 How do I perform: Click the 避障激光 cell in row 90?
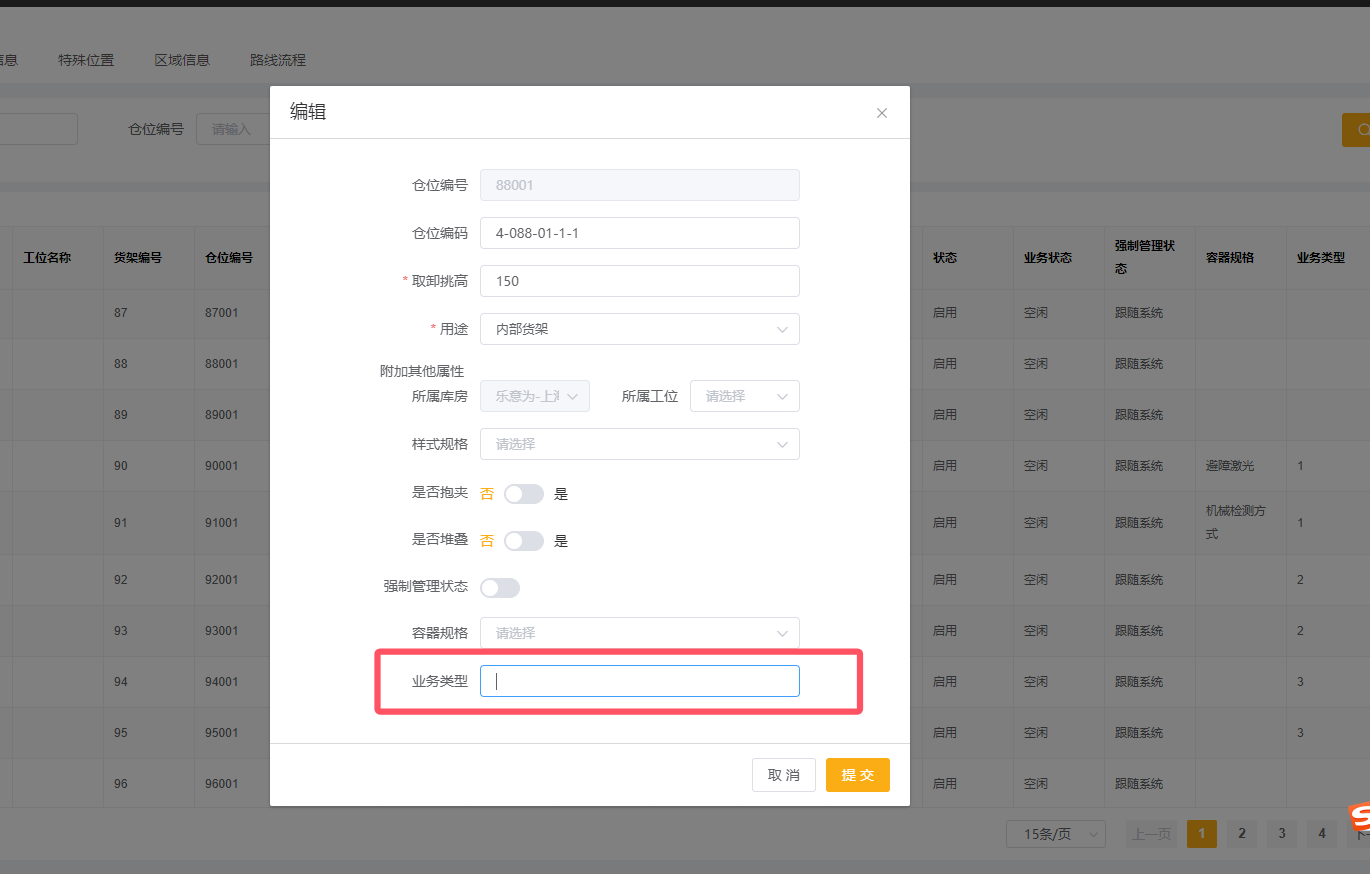tap(1230, 466)
